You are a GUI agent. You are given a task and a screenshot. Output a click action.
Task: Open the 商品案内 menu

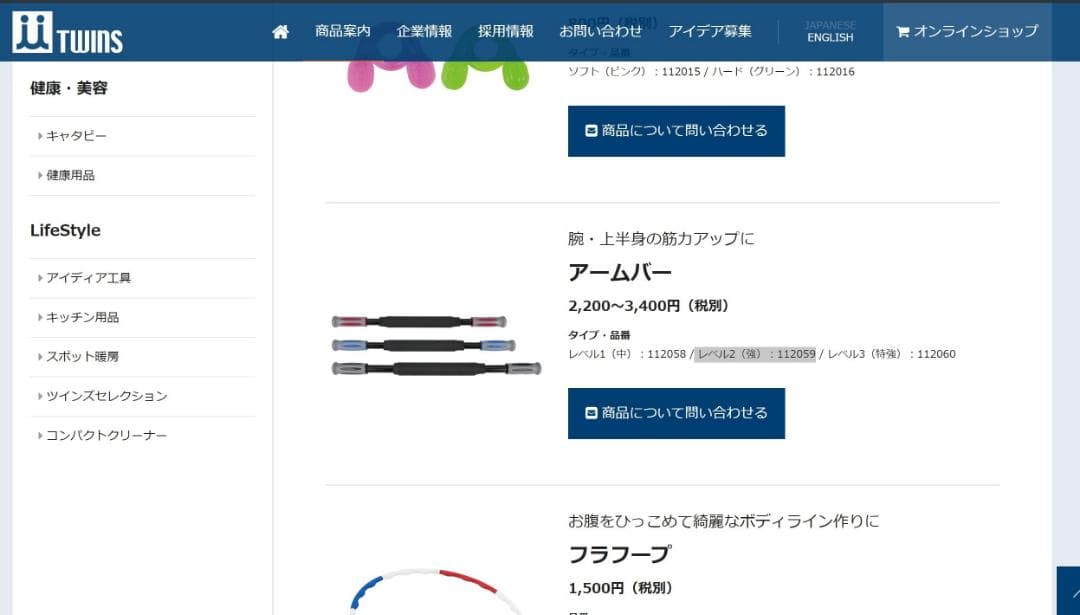click(342, 31)
